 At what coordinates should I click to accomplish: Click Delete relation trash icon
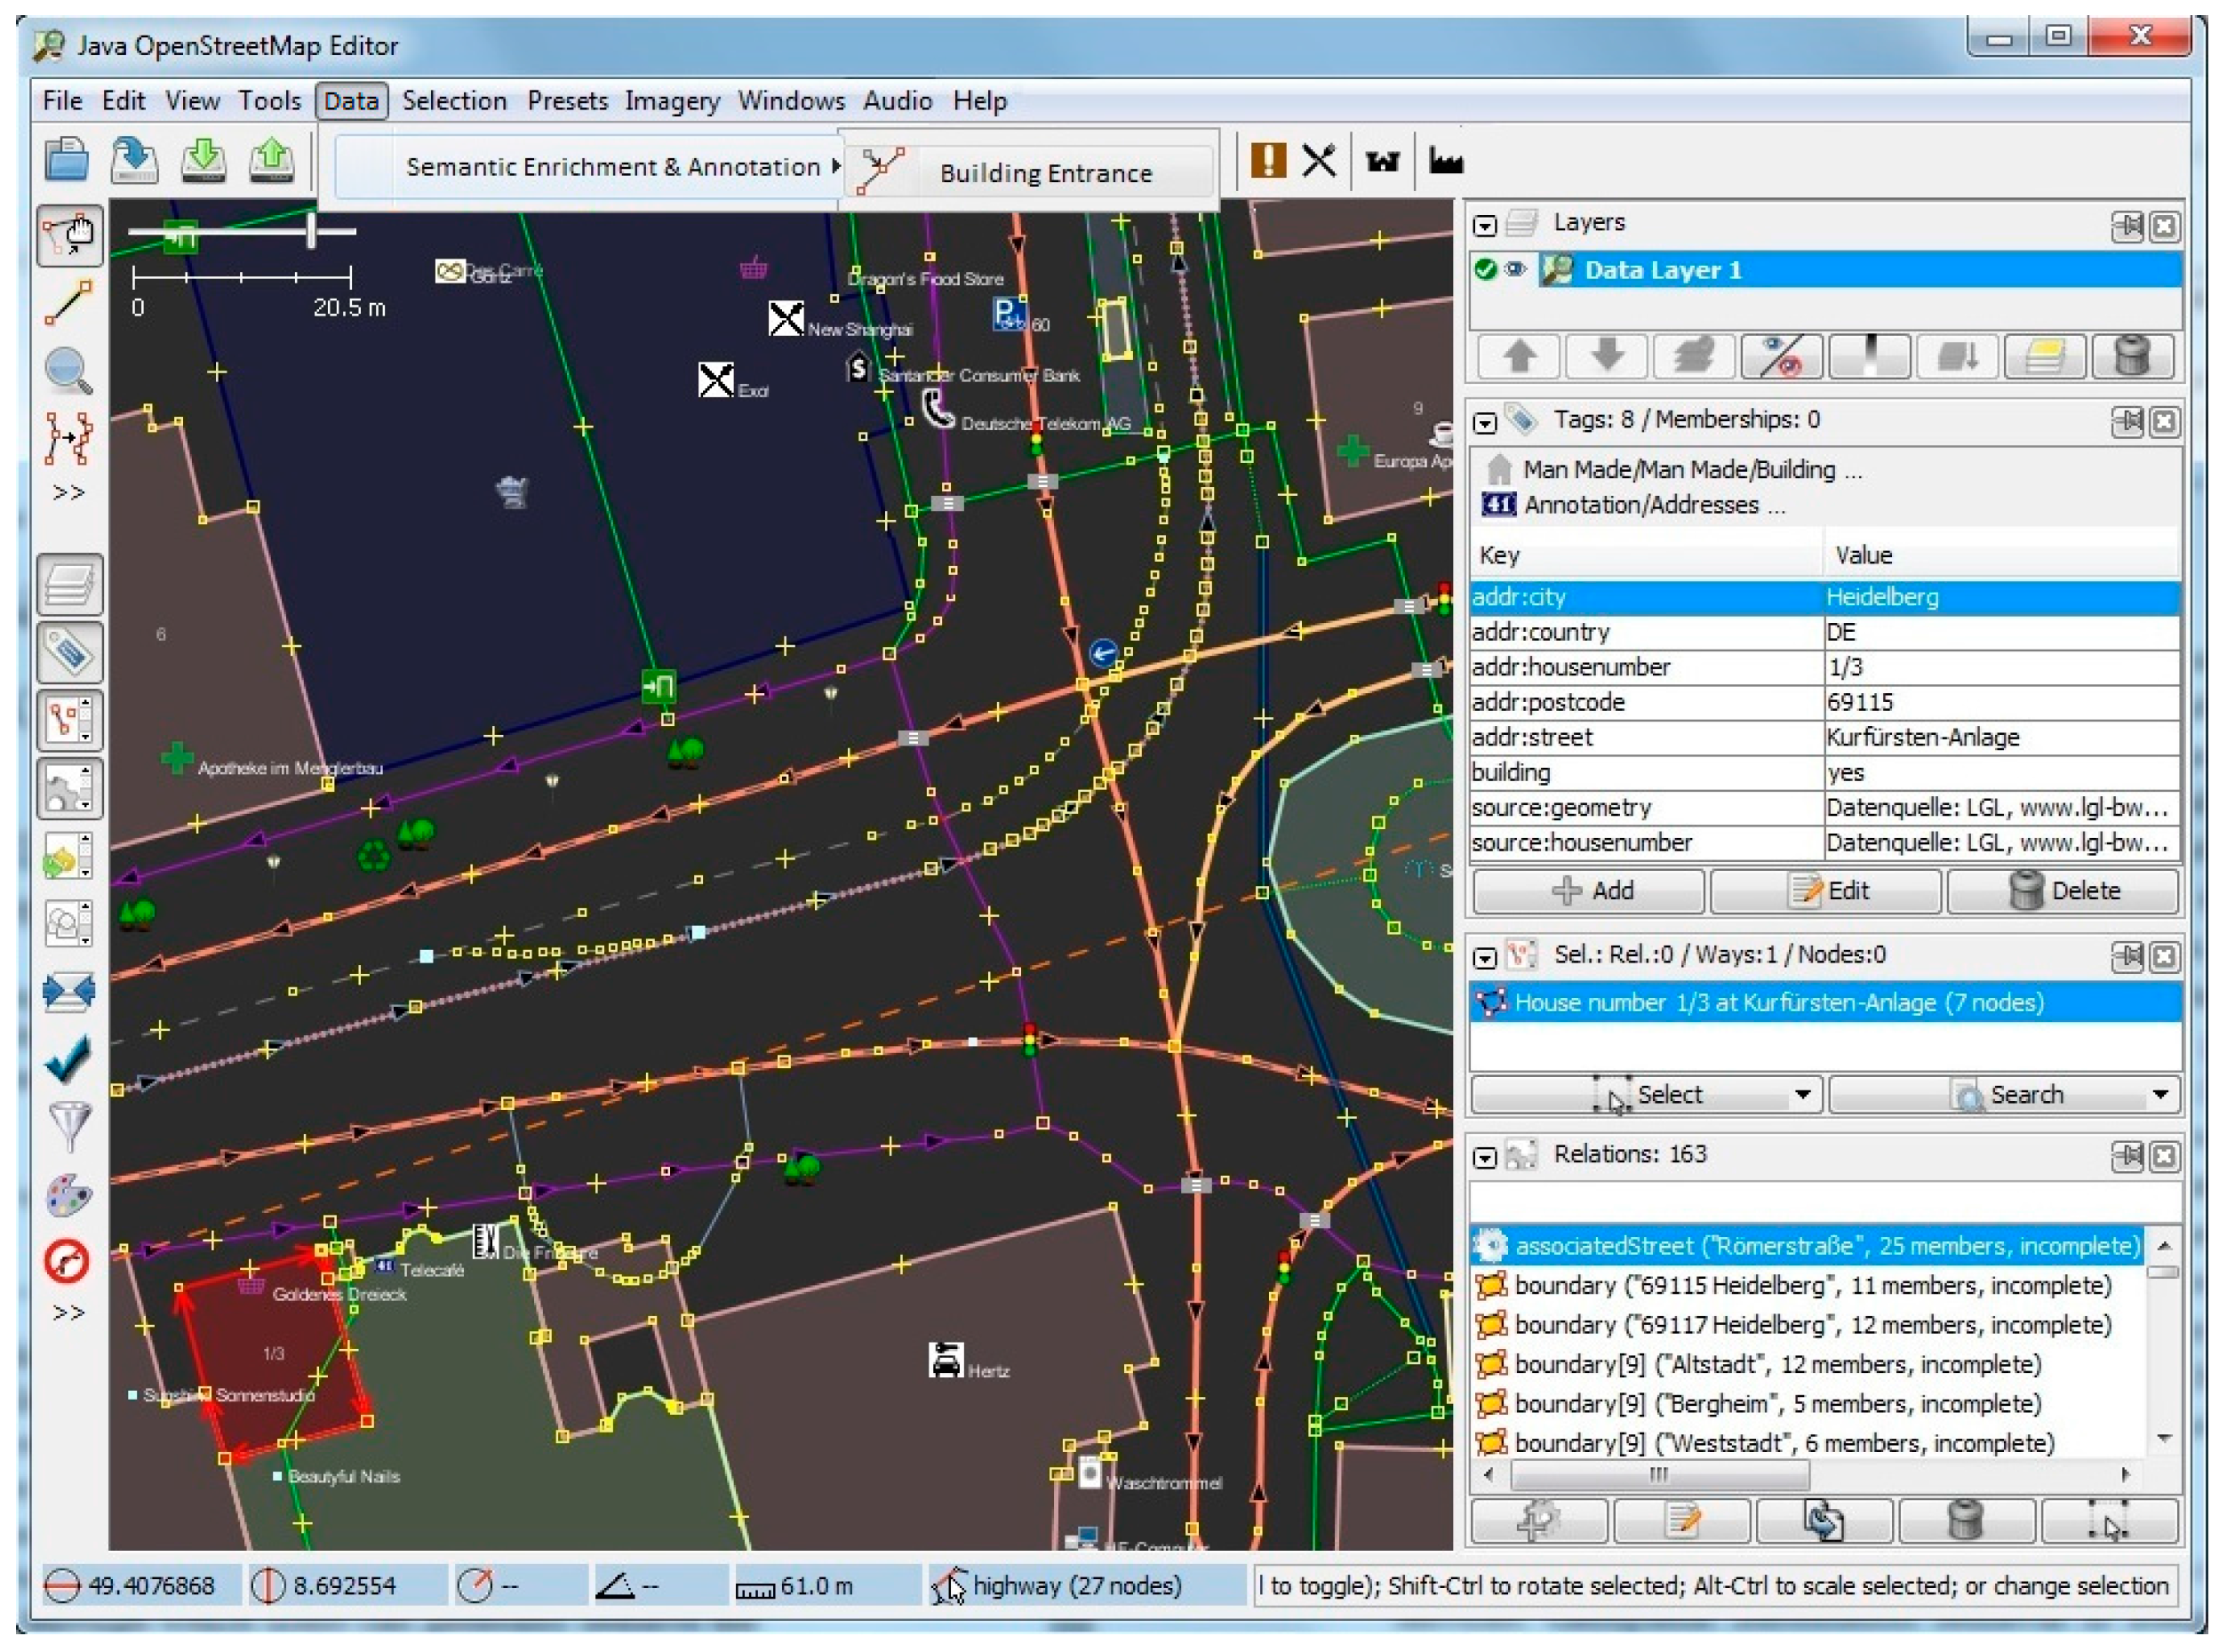1966,1521
